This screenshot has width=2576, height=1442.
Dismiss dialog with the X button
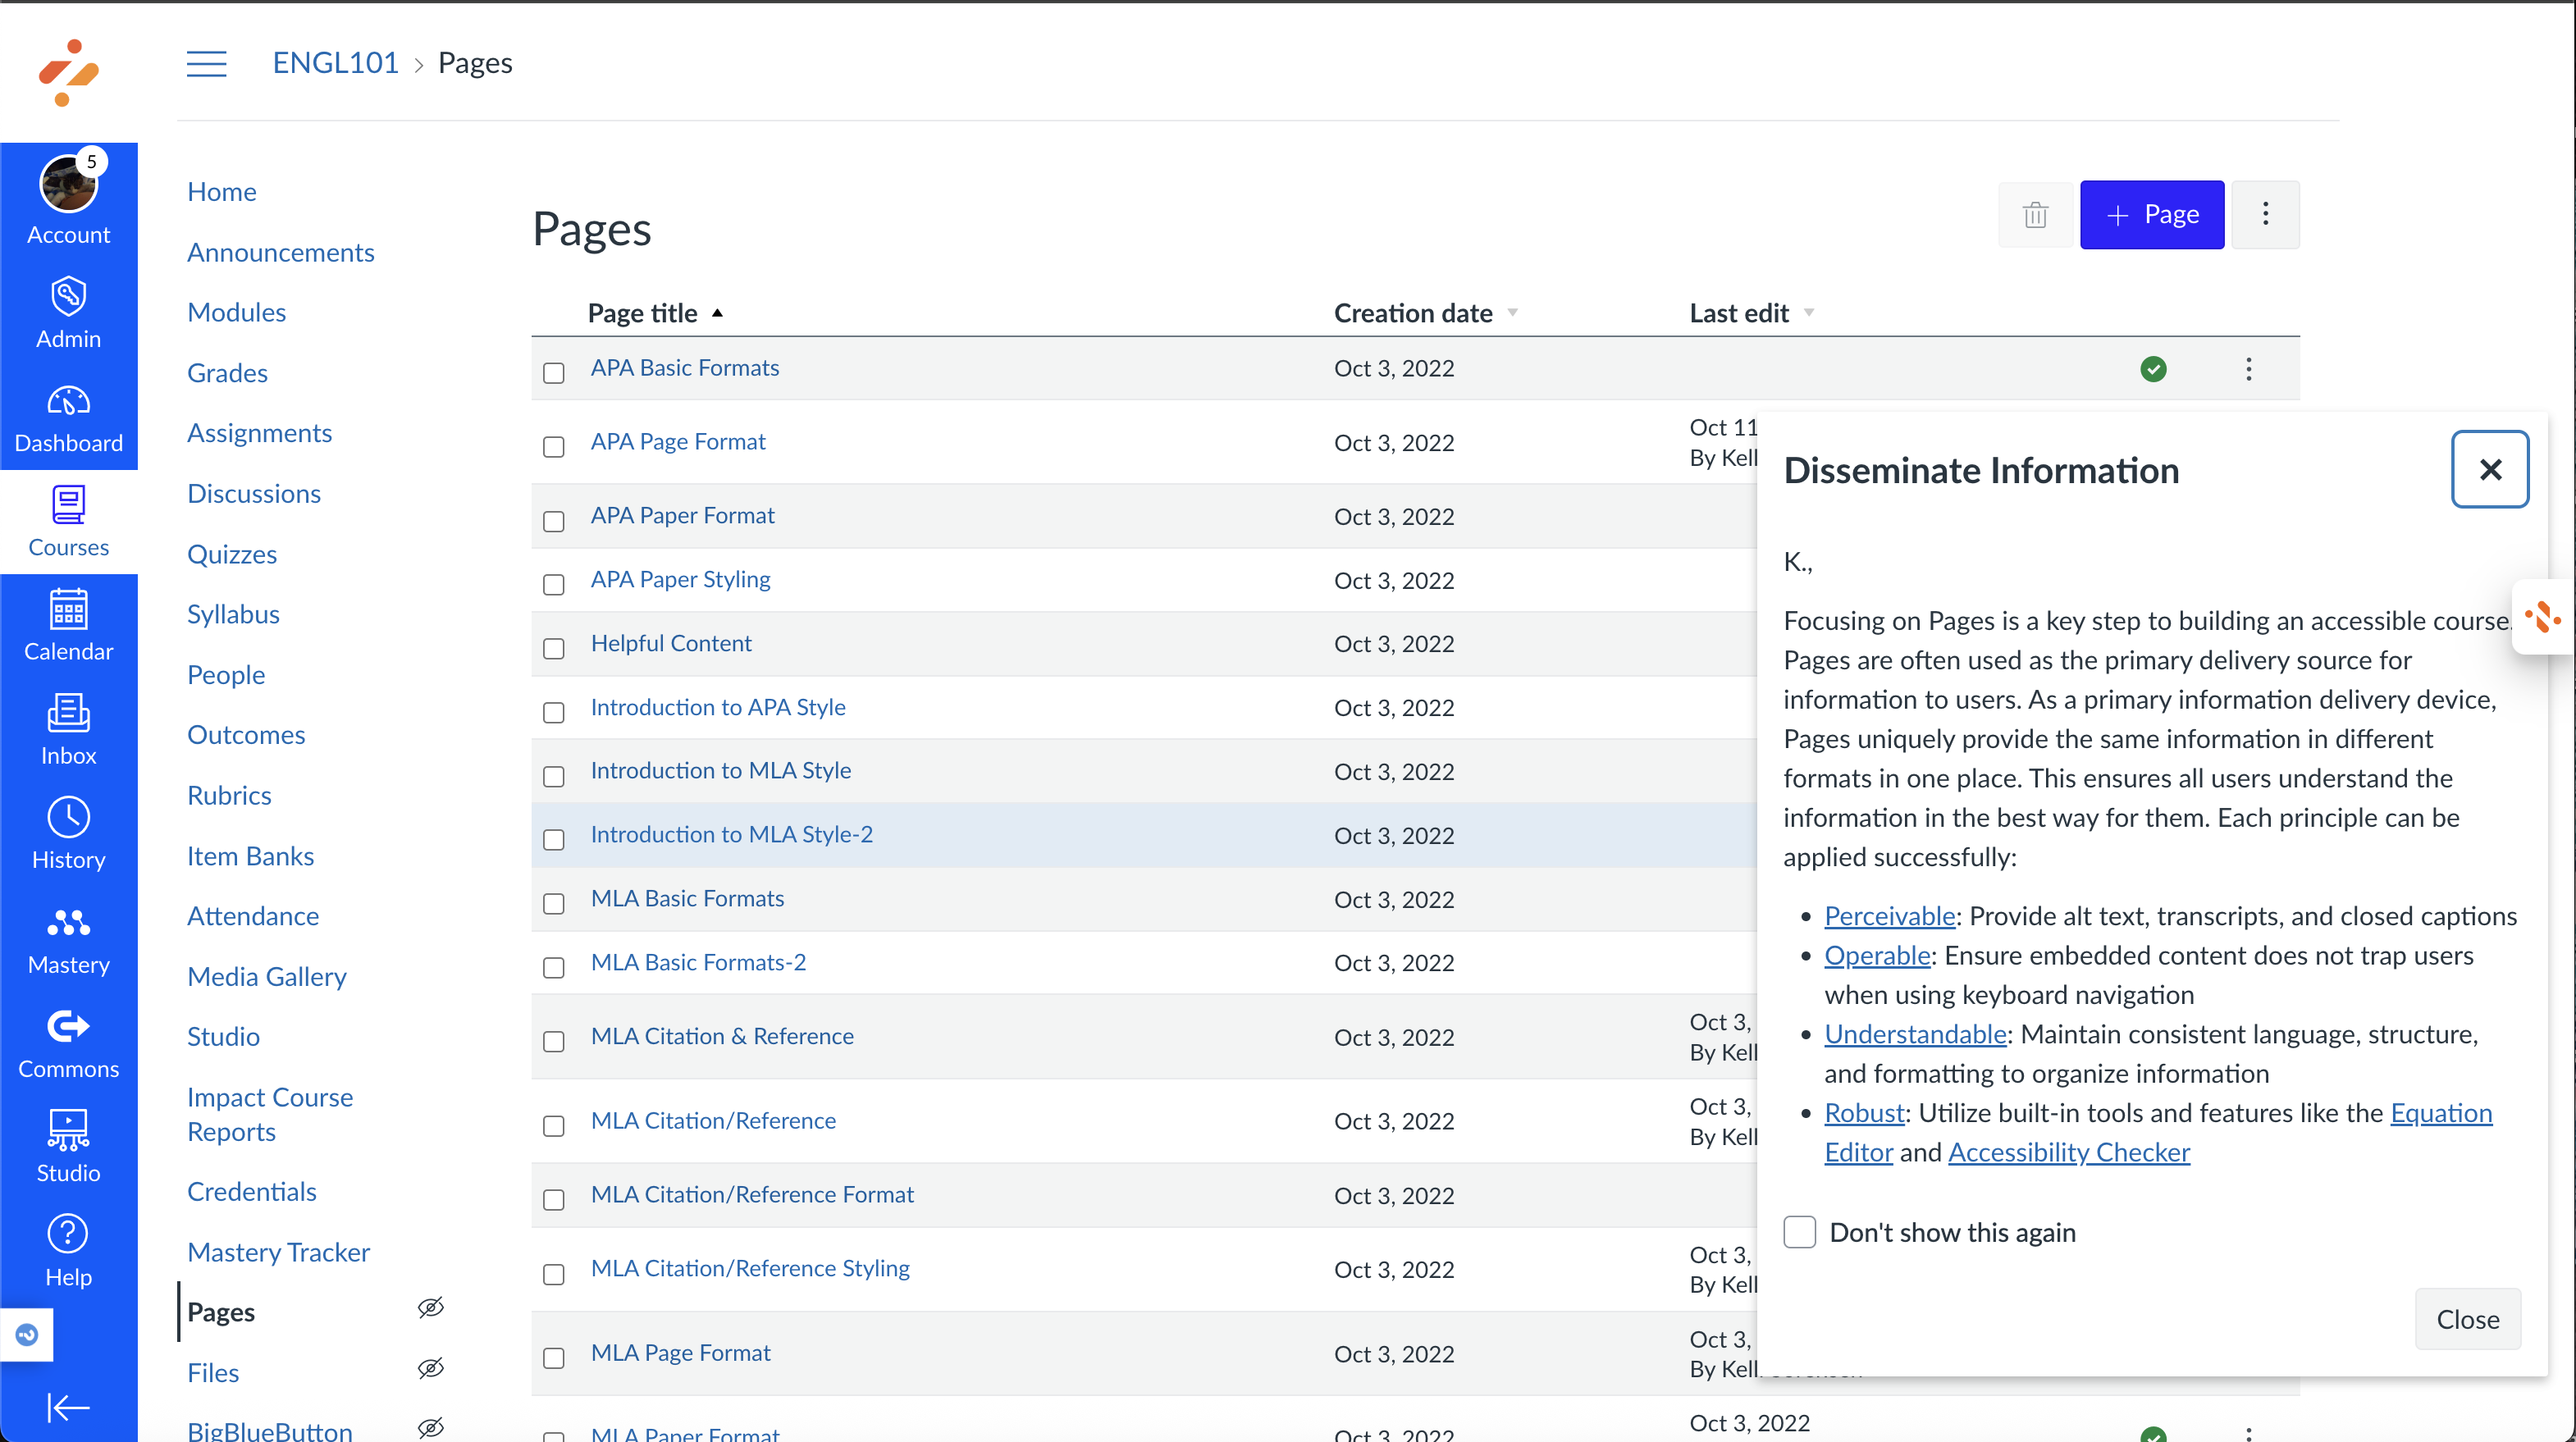(x=2489, y=470)
